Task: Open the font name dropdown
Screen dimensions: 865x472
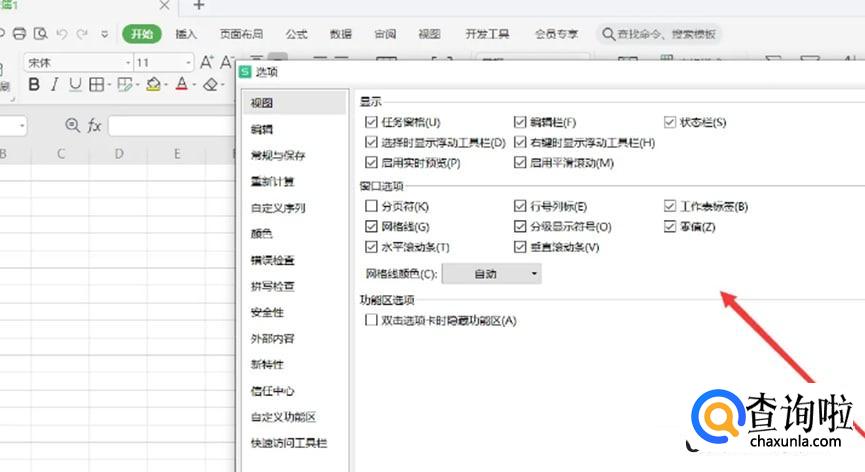Action: [128, 63]
